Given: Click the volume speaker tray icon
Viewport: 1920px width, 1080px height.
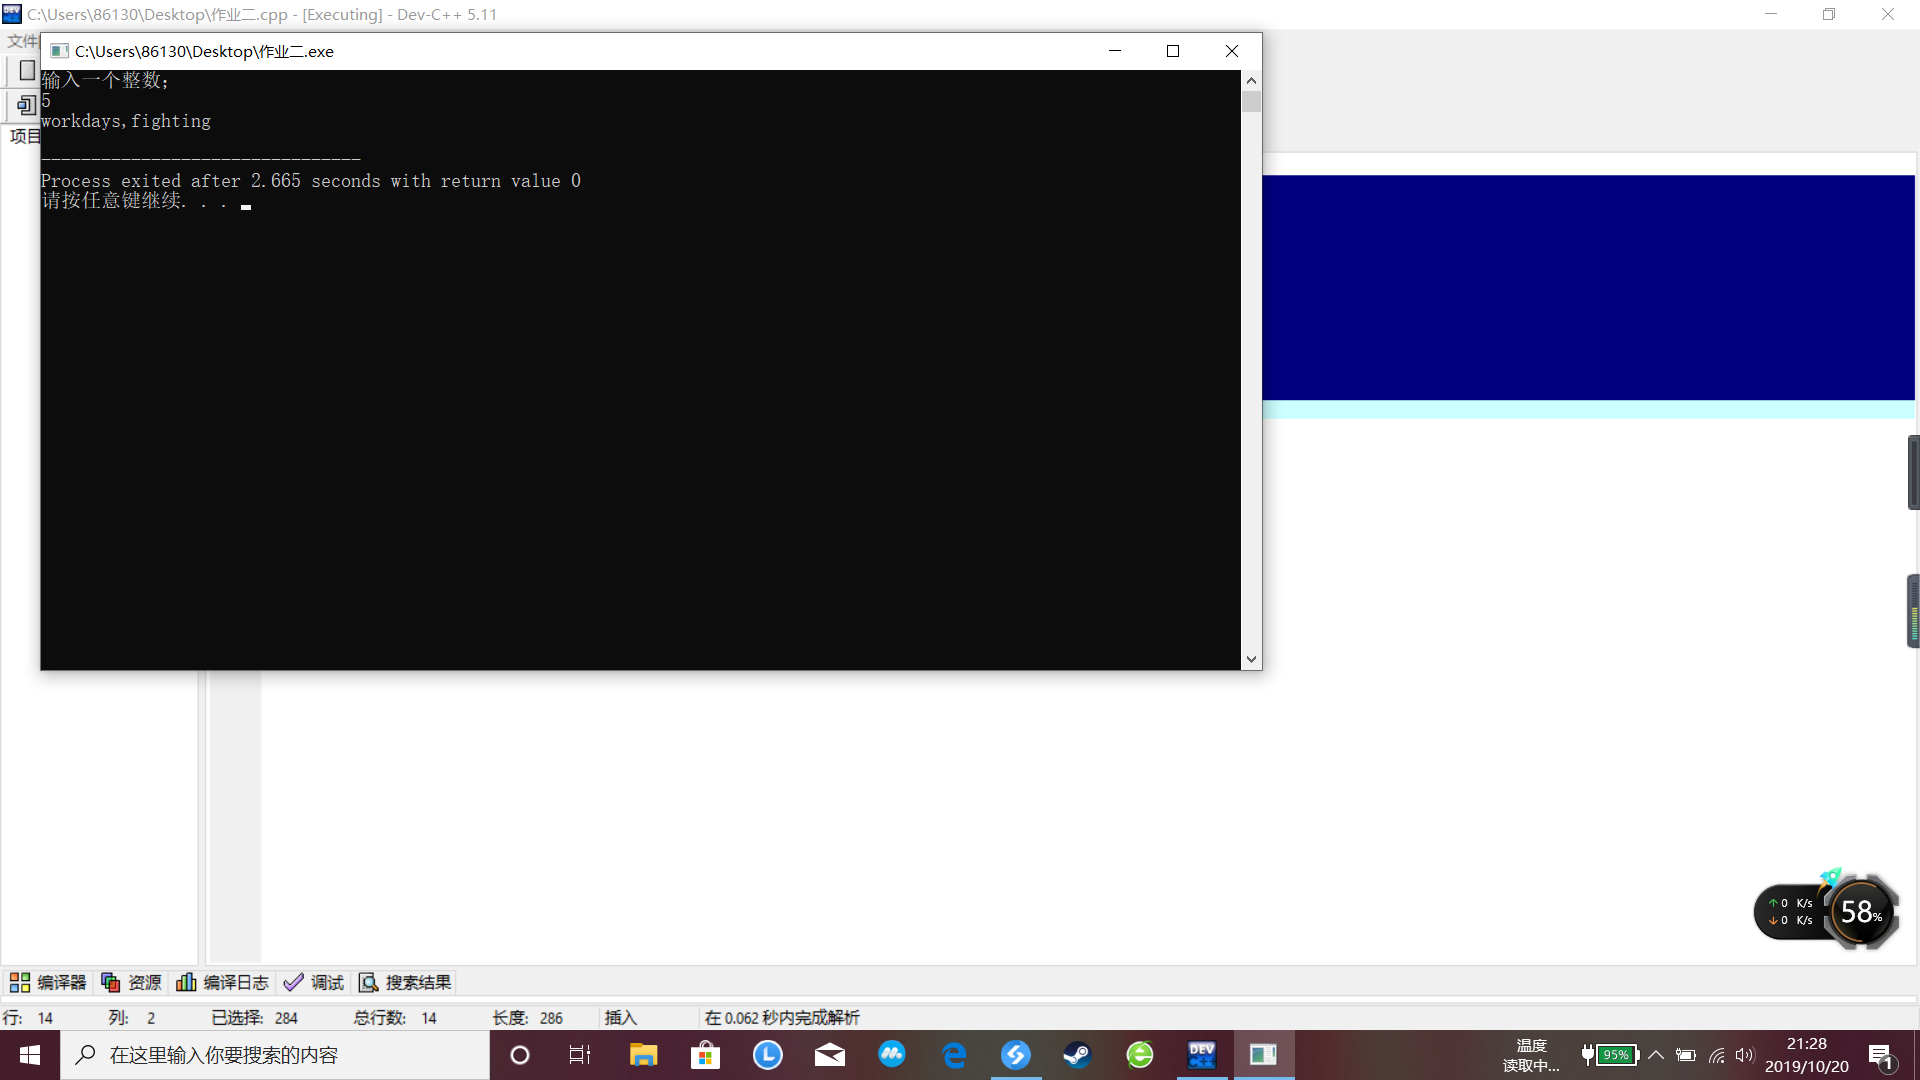Looking at the screenshot, I should coord(1745,1055).
